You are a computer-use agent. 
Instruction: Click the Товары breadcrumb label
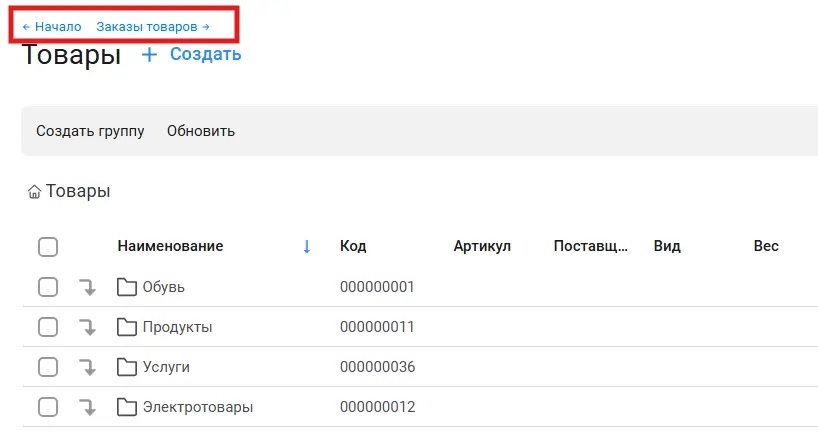coord(78,191)
